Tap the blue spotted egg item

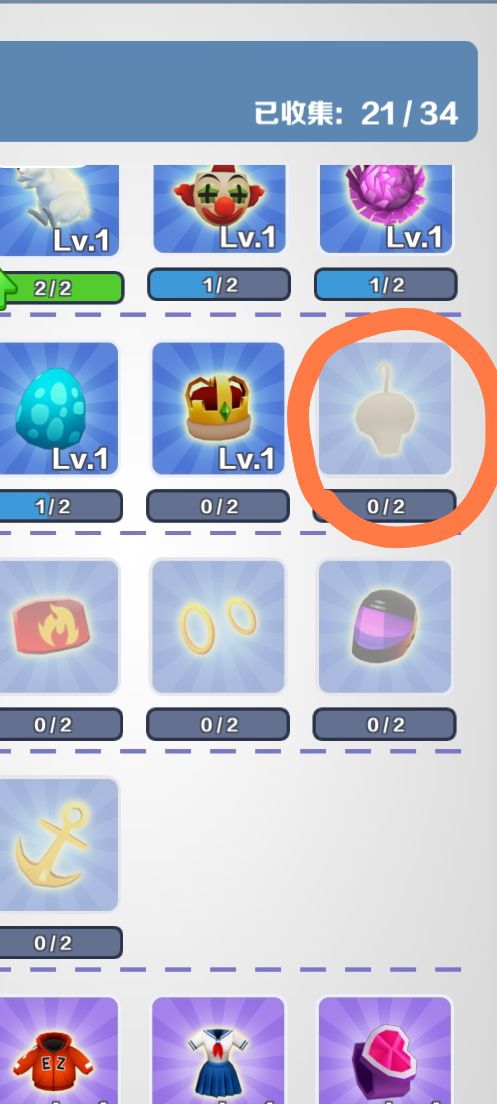click(59, 408)
